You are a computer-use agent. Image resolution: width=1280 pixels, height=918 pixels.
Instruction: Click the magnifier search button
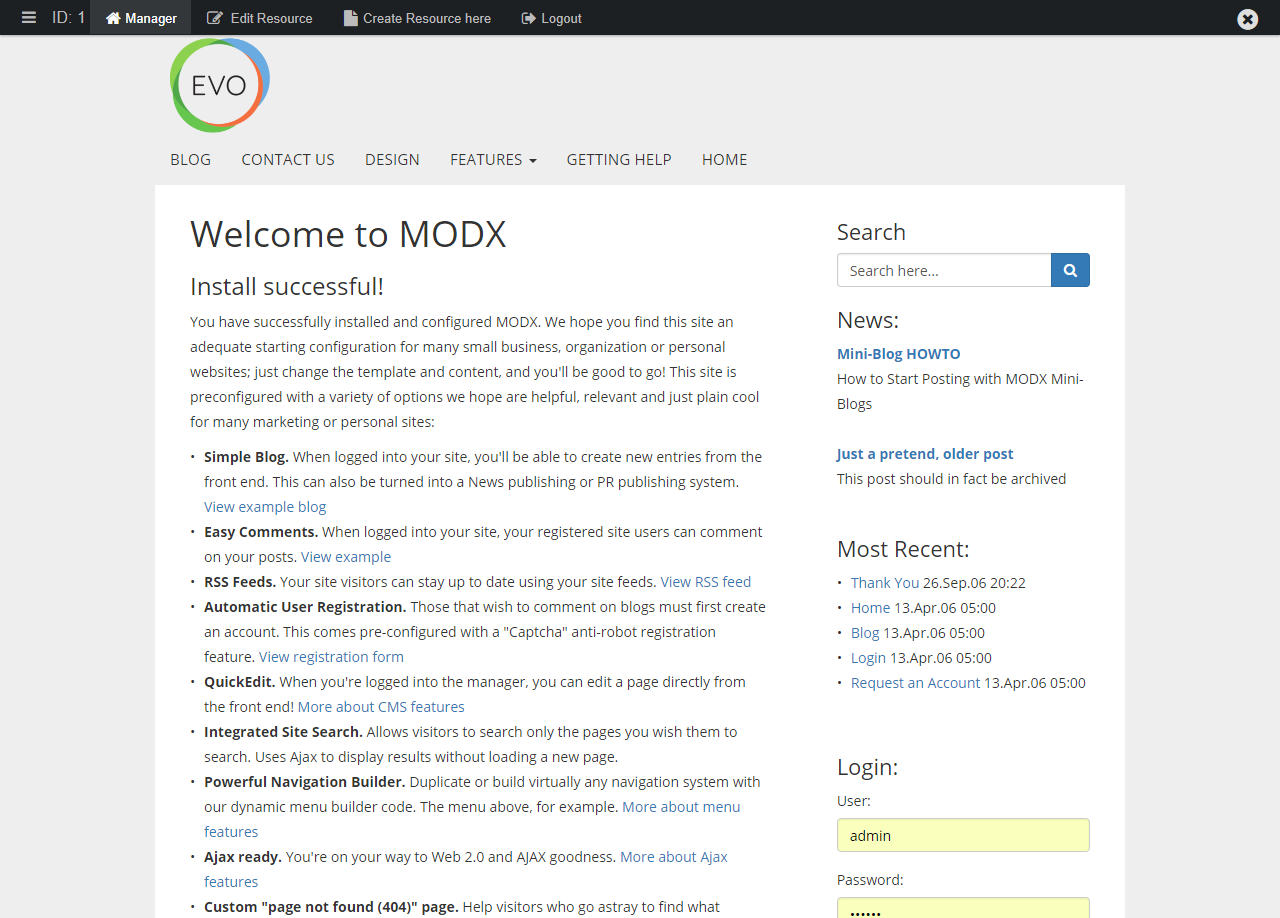click(1070, 270)
